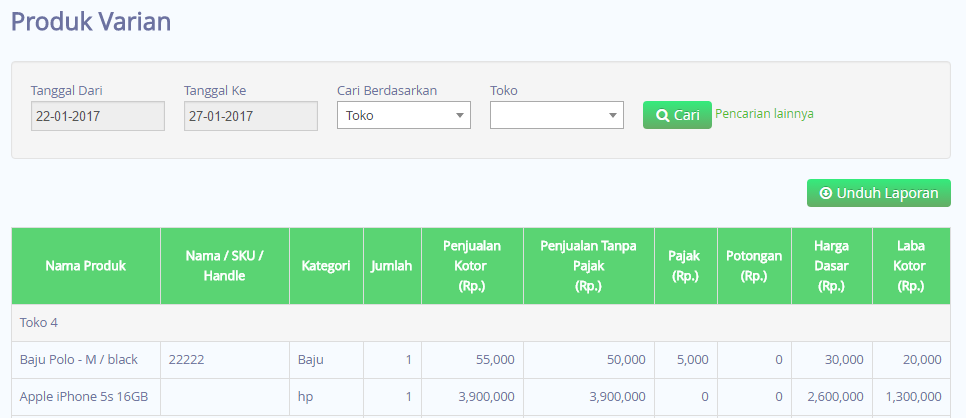Click the Nama / SKU / Handle header
Screen dimensions: 966x418
[225, 266]
